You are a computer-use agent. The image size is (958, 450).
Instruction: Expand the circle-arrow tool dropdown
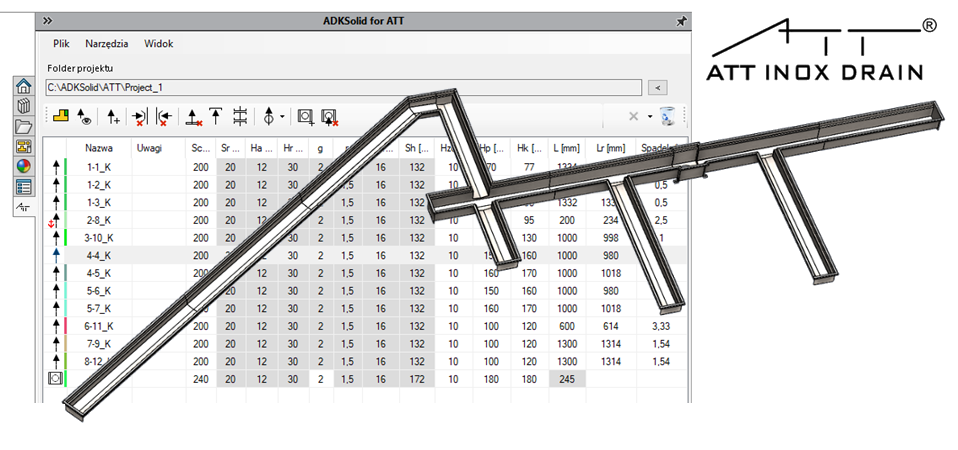pyautogui.click(x=283, y=117)
